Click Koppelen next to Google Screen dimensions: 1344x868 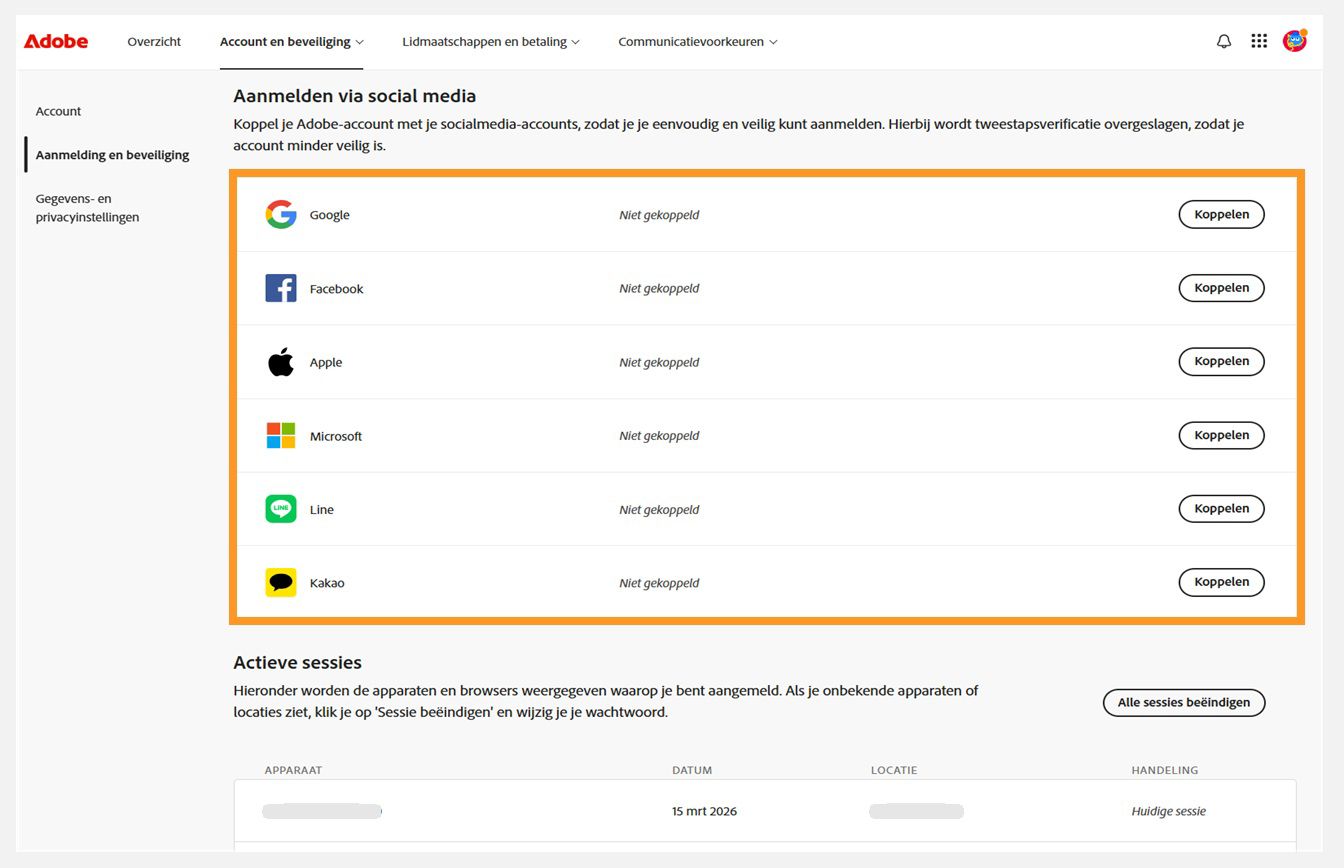point(1221,214)
